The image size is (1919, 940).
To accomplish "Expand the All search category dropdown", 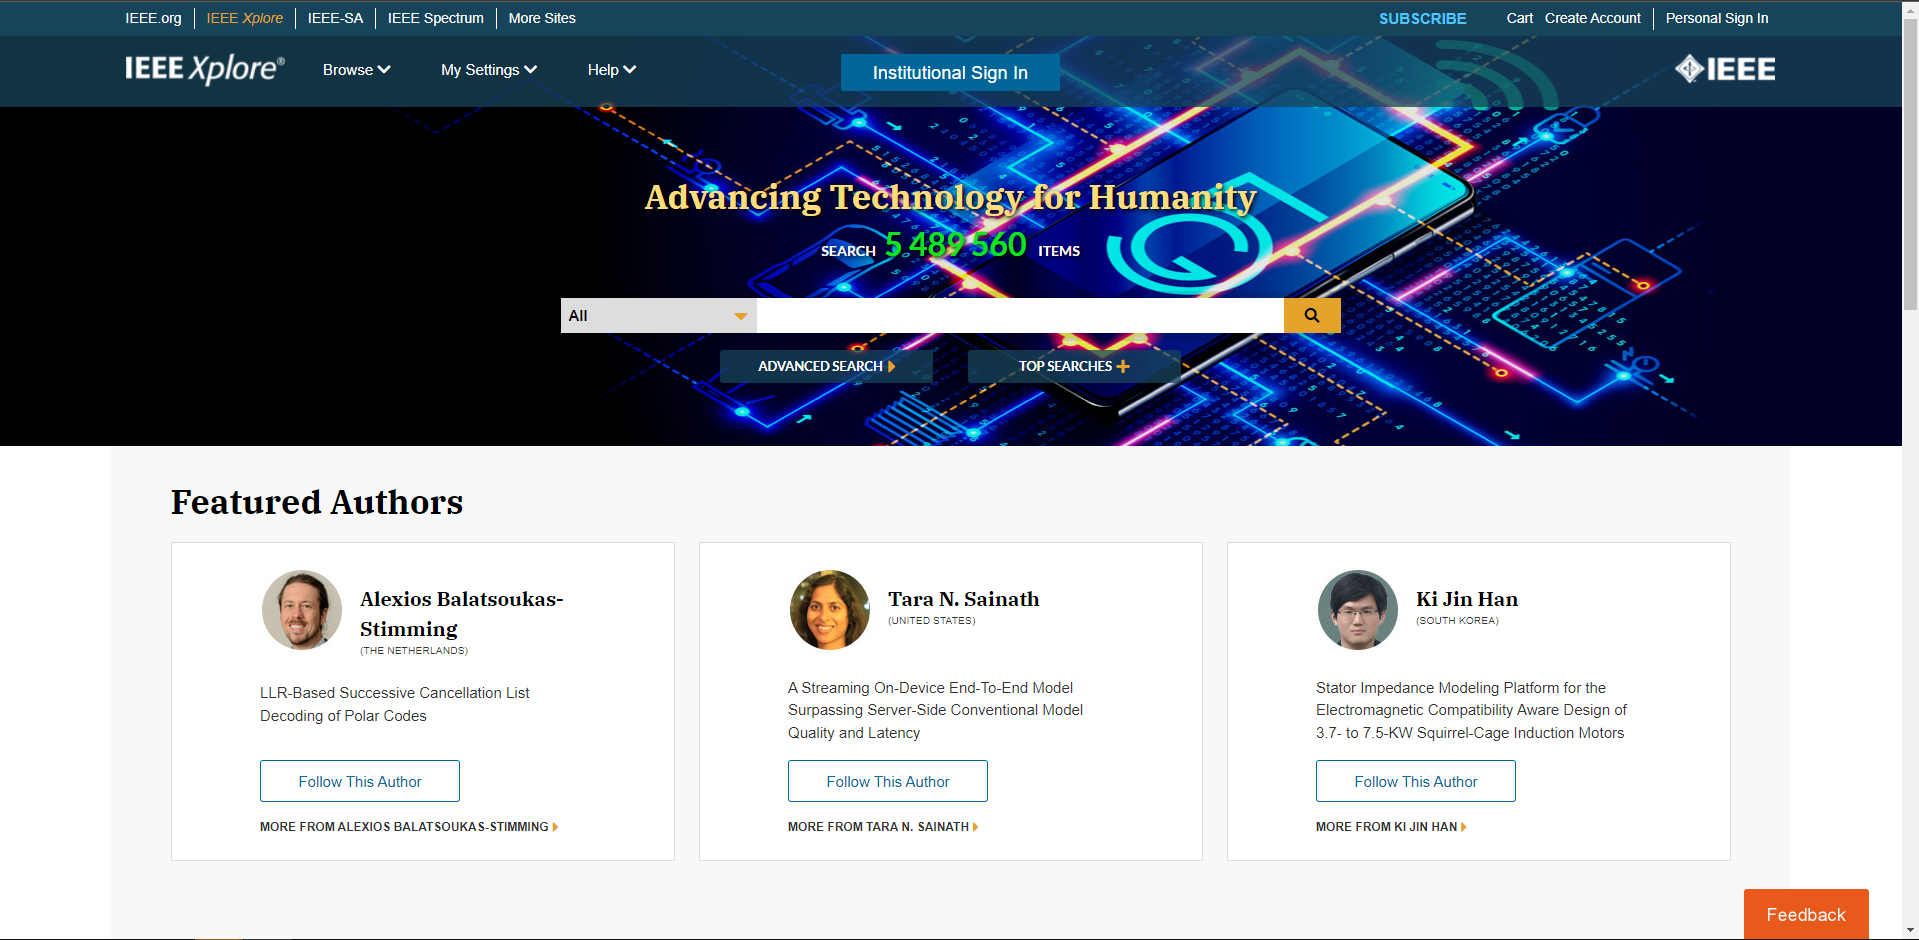I will pyautogui.click(x=659, y=315).
